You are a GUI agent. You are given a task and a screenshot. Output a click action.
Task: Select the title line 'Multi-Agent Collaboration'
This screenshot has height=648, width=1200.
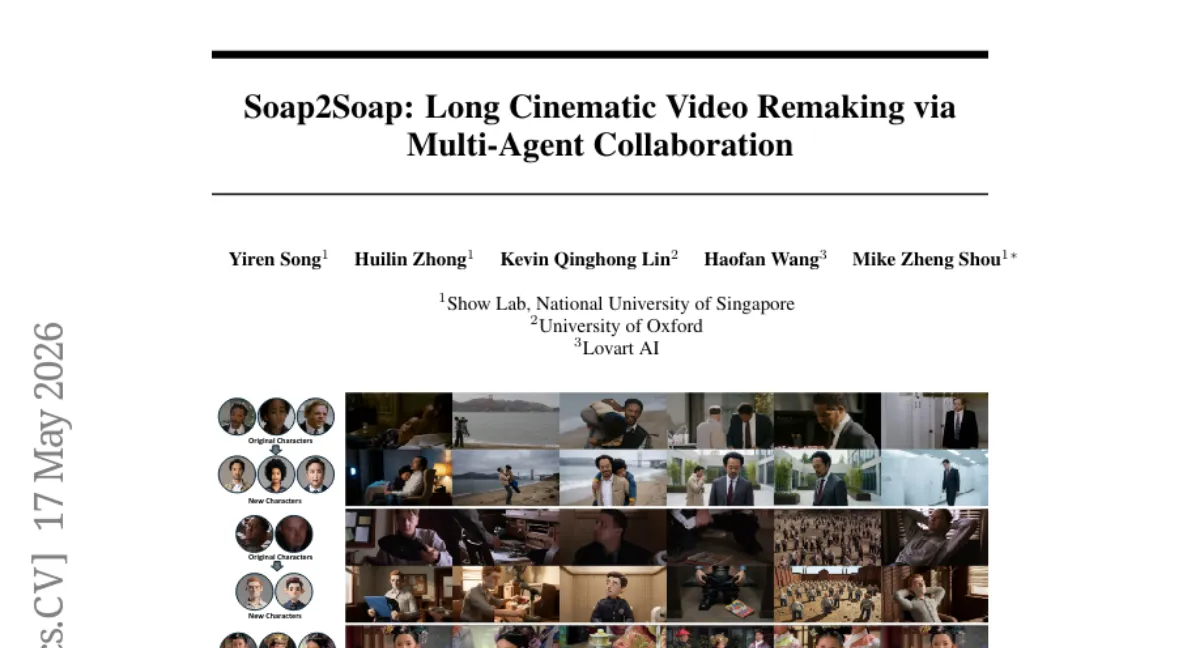[x=599, y=145]
